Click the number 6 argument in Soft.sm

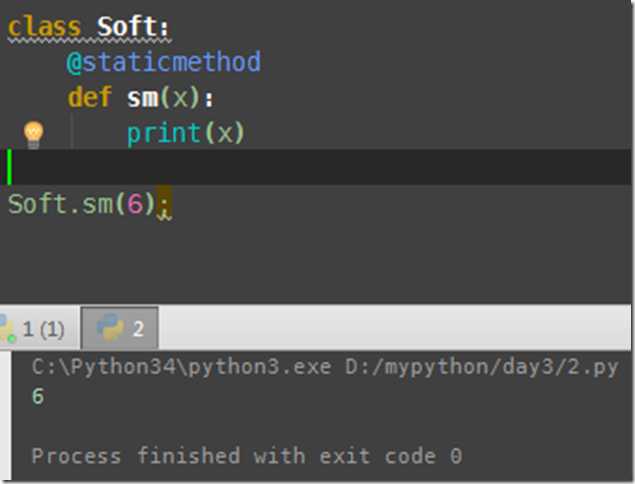click(x=136, y=204)
